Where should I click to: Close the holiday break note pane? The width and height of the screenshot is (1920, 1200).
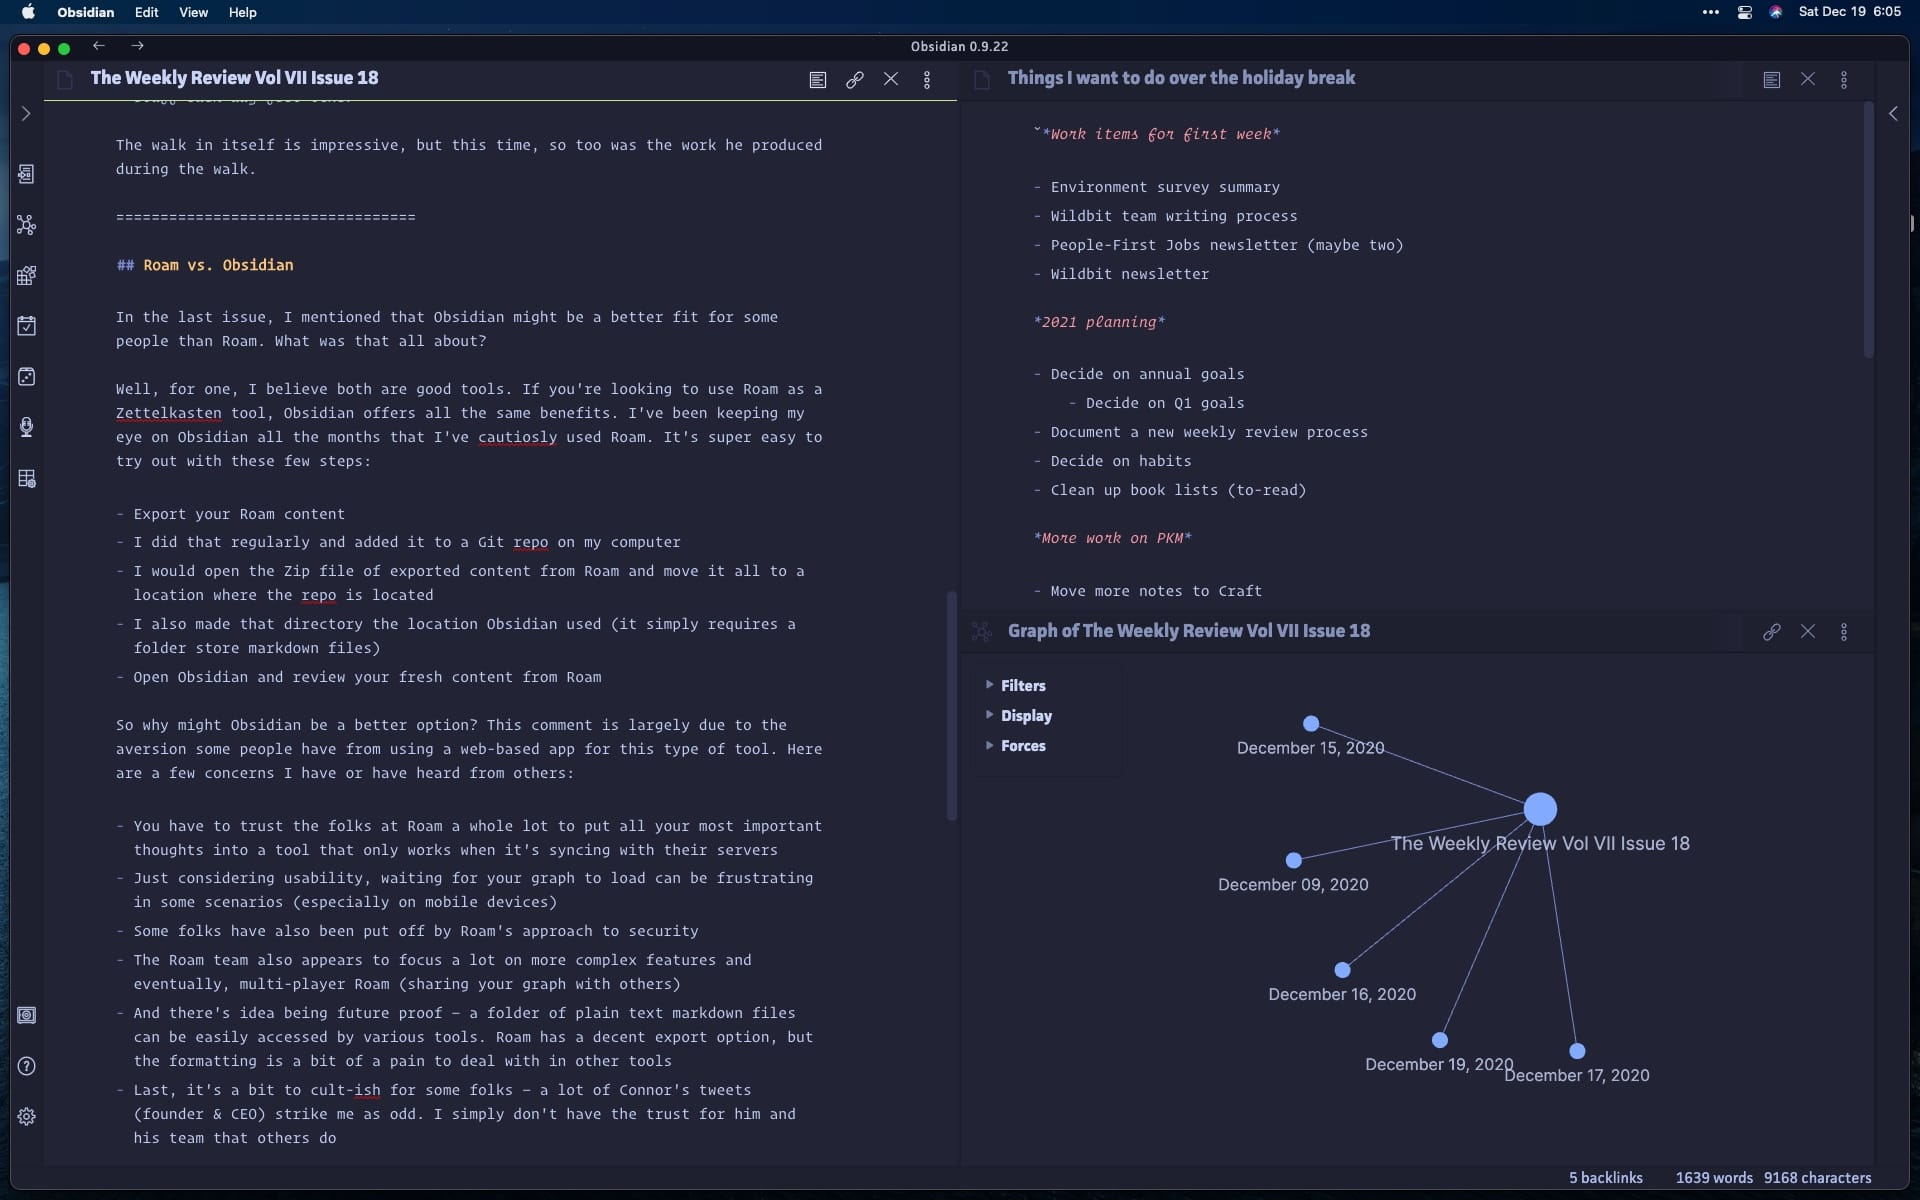coord(1808,79)
